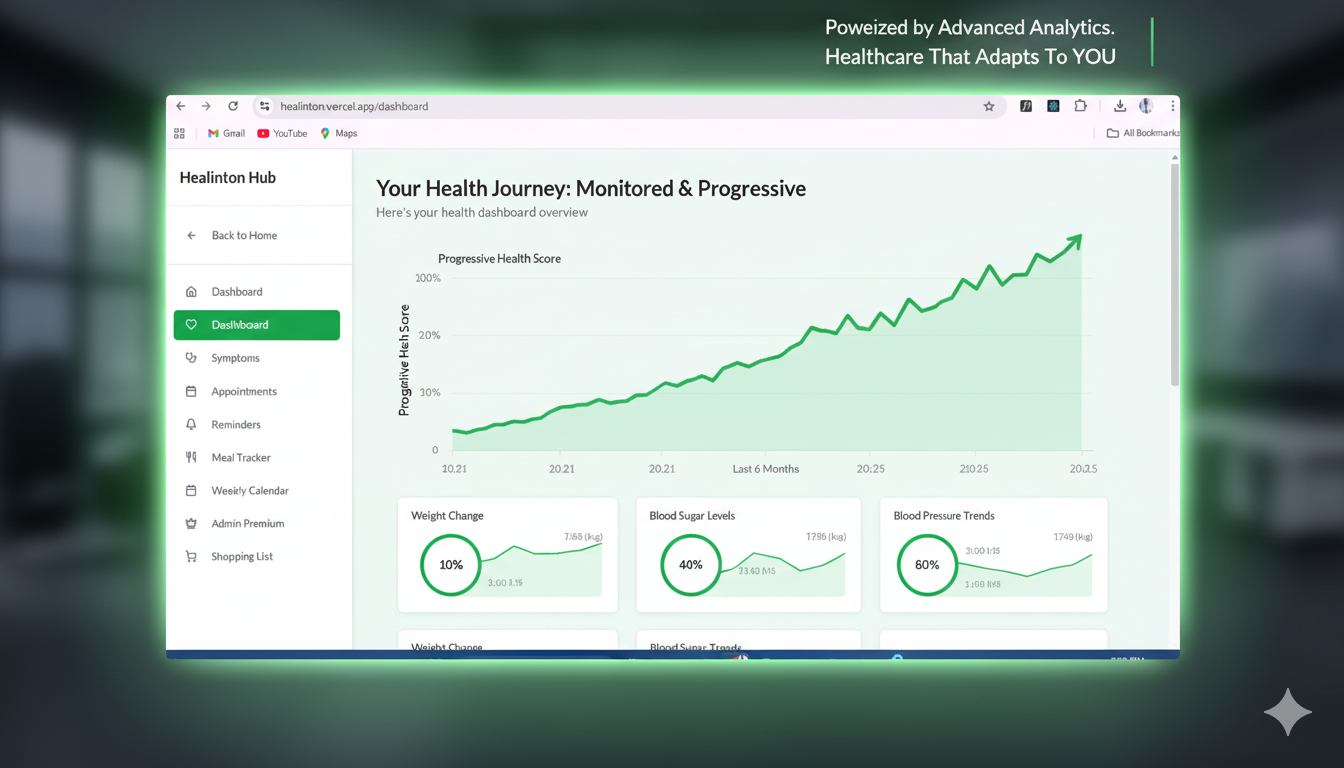Viewport: 1344px width, 768px height.
Task: Open the All Bookmarks dropdown
Action: click(x=1142, y=133)
